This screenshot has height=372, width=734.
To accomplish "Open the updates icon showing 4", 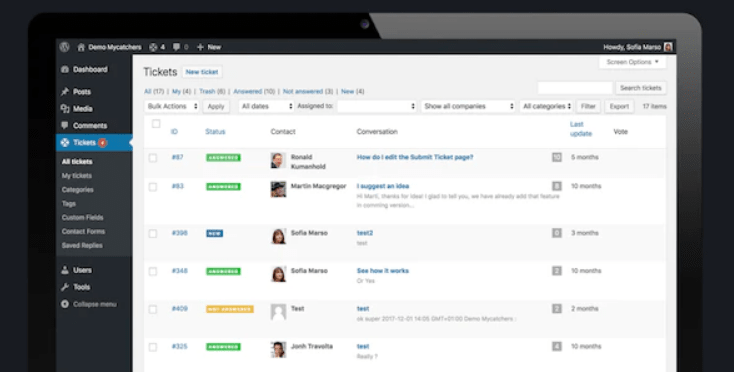I will coord(153,47).
